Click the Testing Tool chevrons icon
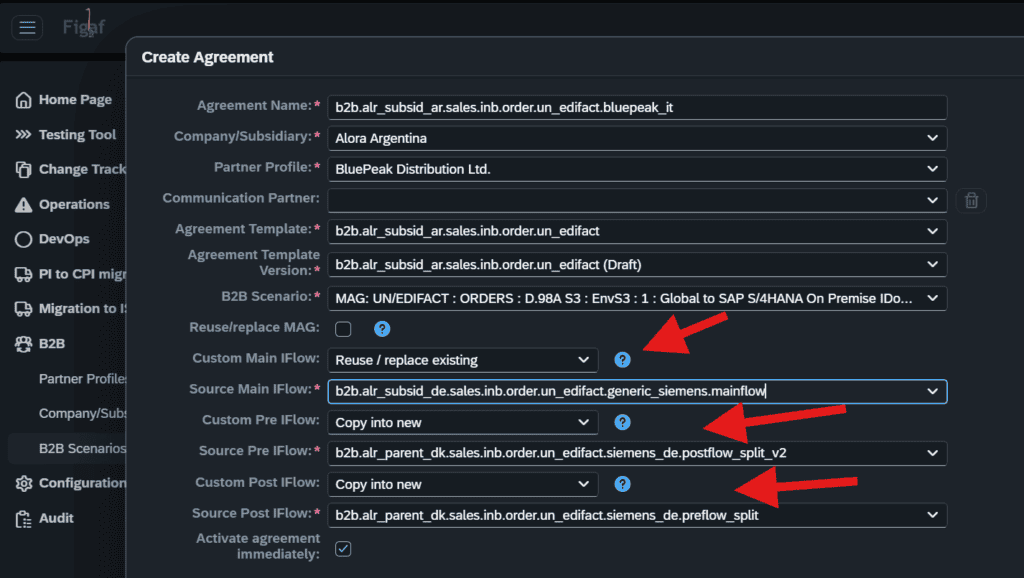 (24, 135)
